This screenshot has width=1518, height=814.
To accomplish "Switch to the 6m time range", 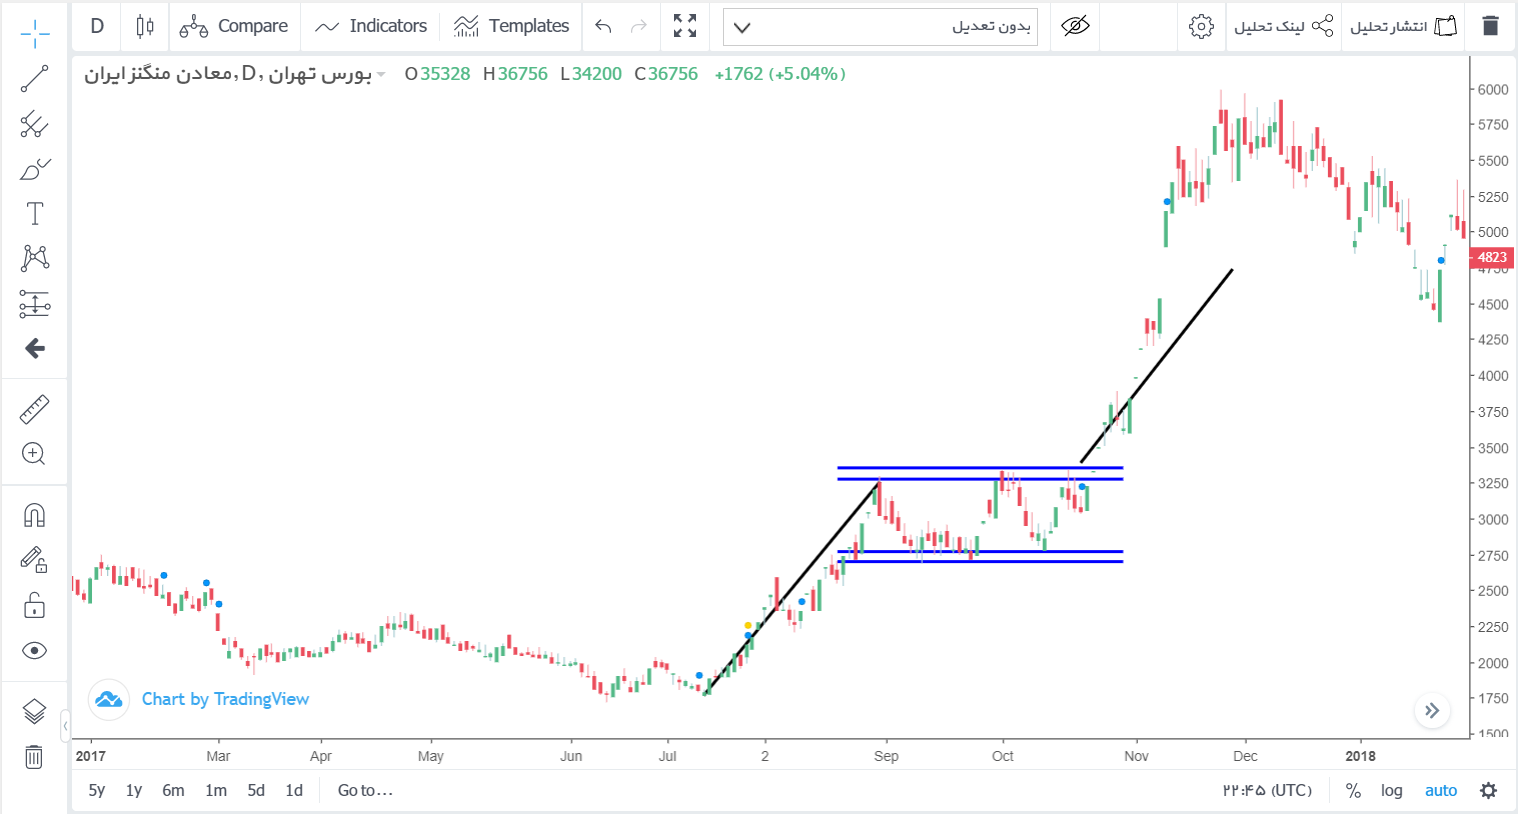I will coord(173,790).
